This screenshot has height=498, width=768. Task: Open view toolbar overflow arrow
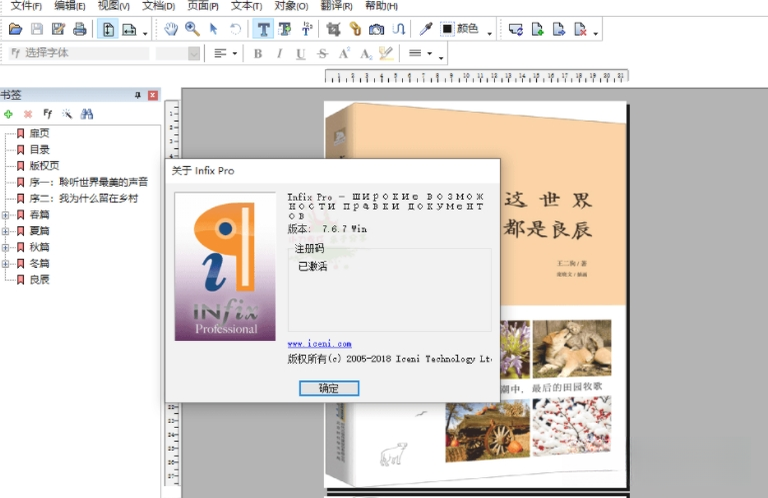point(145,33)
